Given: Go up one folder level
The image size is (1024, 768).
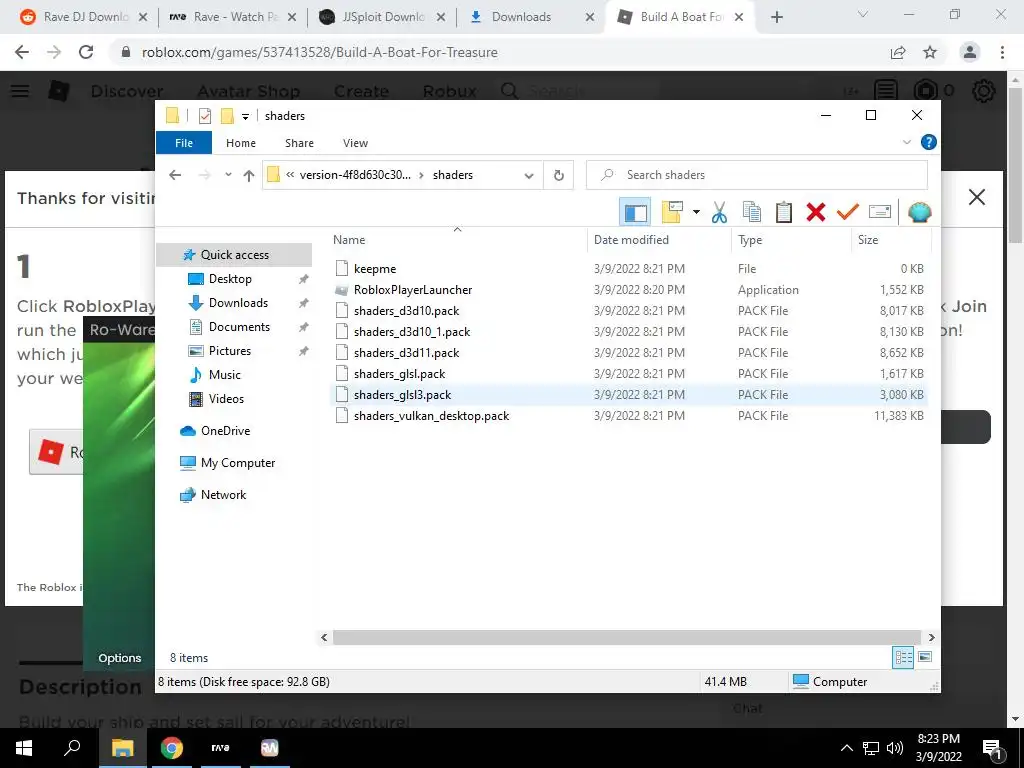Looking at the screenshot, I should tap(248, 175).
